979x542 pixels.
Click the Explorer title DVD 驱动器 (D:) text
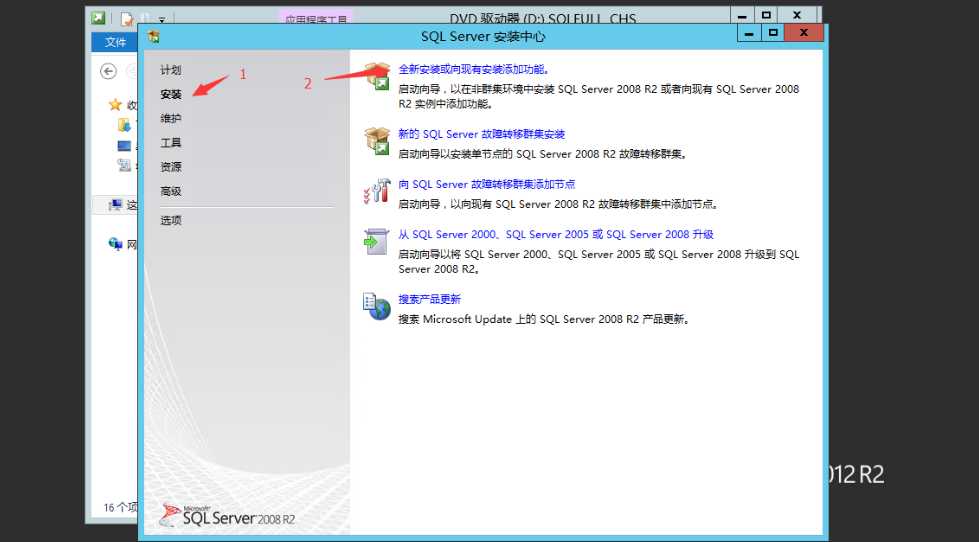(x=543, y=19)
